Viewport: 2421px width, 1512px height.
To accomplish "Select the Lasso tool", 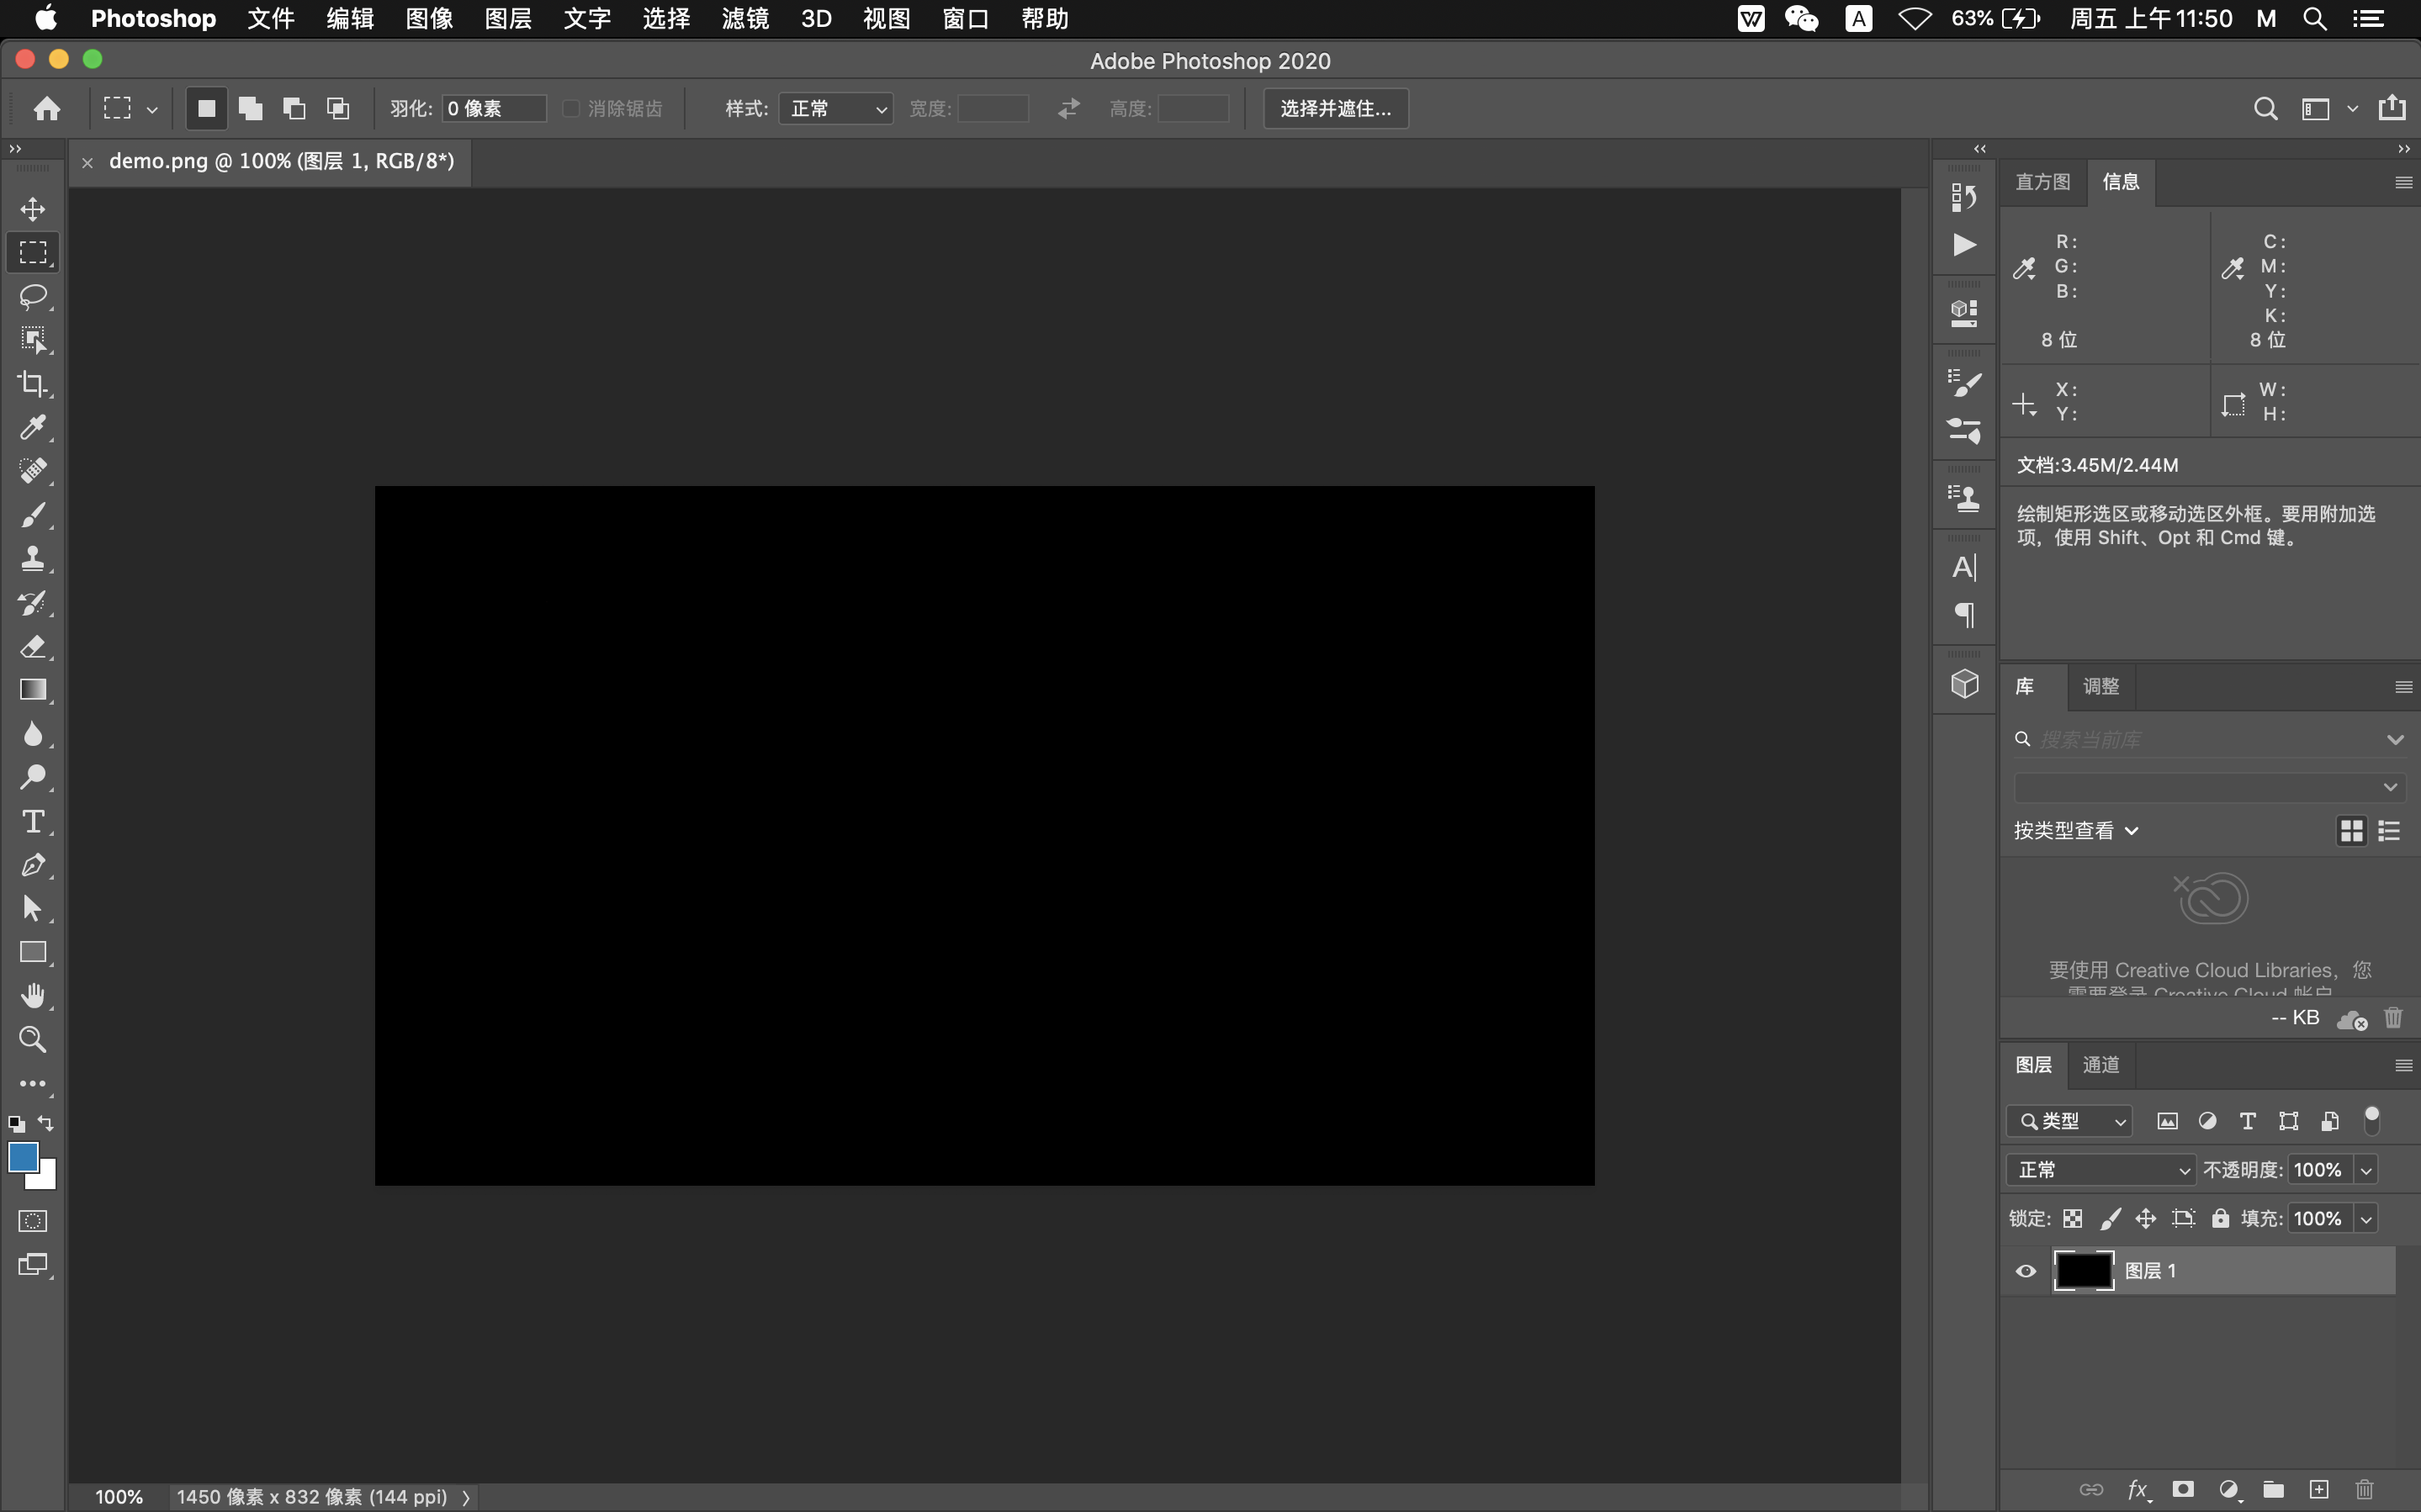I will click(33, 296).
